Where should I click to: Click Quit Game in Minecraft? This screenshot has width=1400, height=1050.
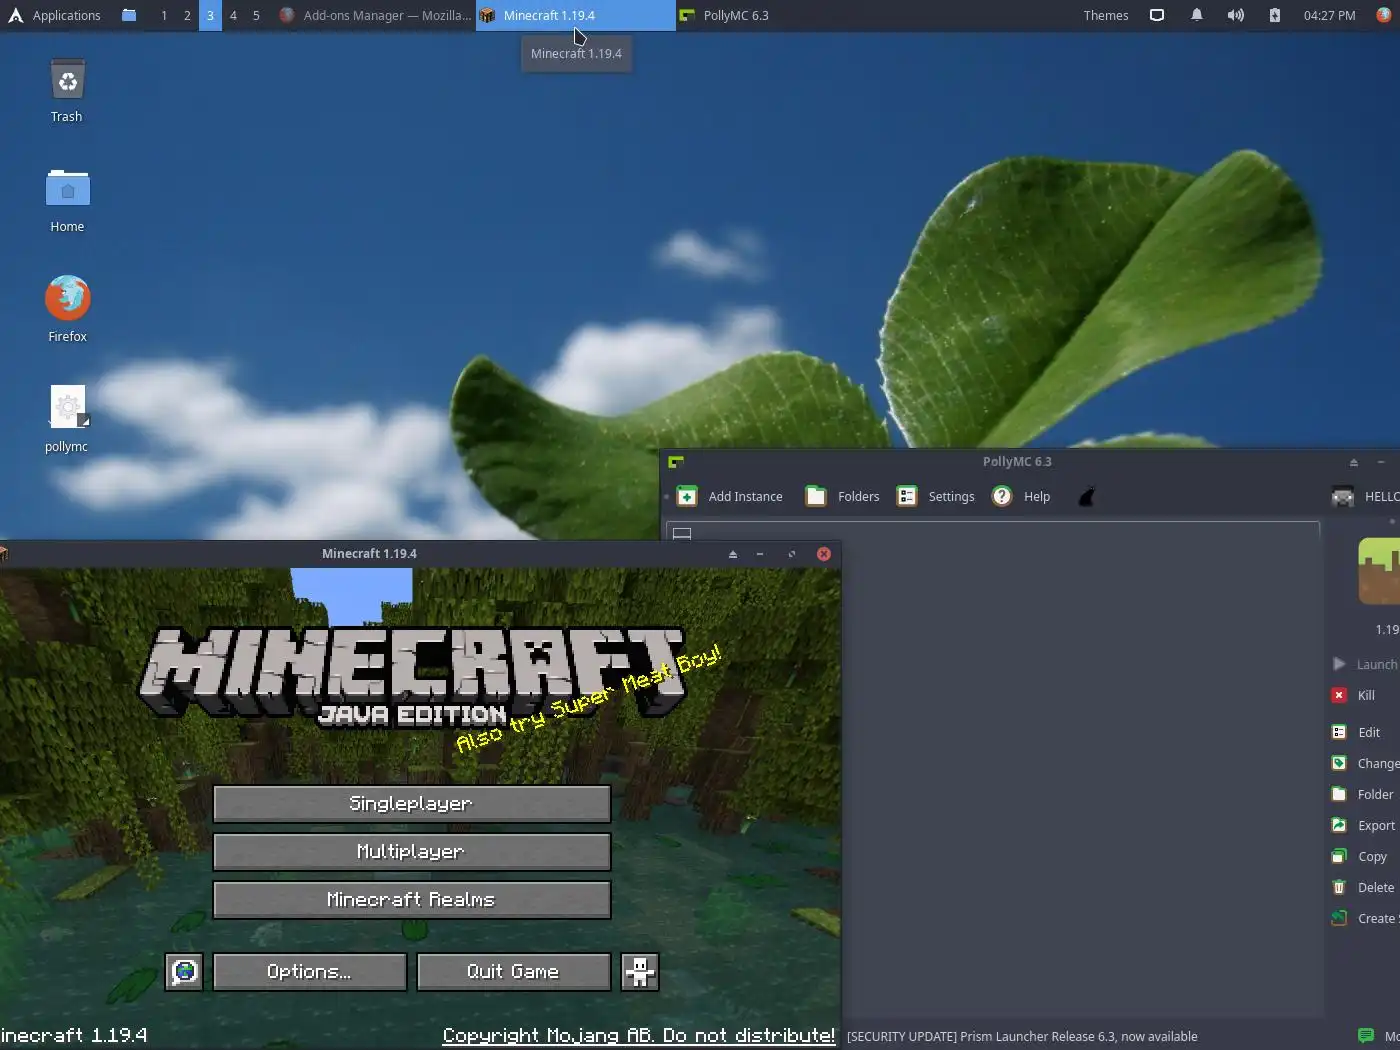point(513,971)
